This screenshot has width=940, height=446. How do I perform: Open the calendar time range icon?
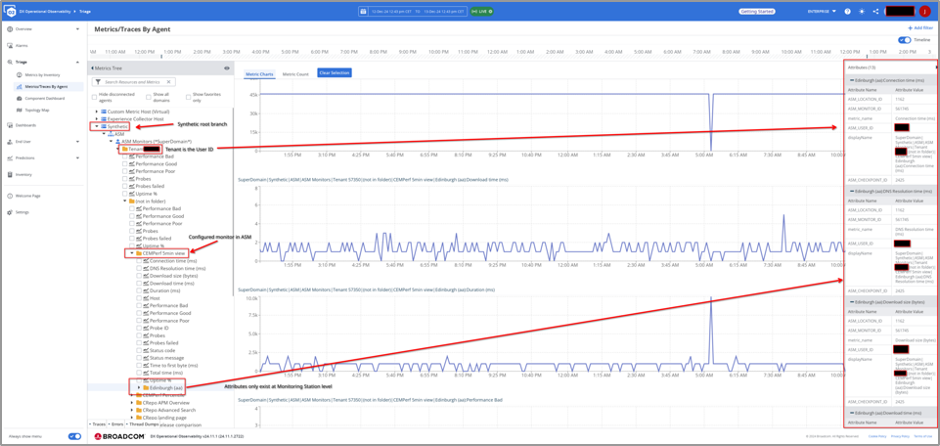tap(364, 11)
